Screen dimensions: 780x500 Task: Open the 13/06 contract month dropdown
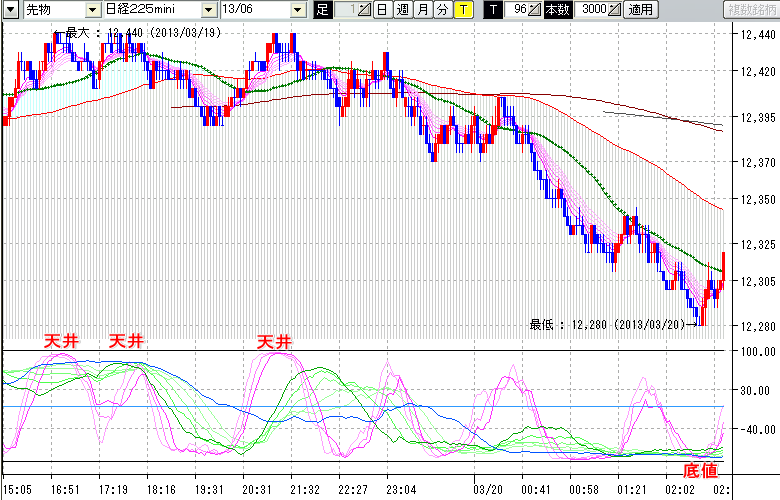click(298, 10)
